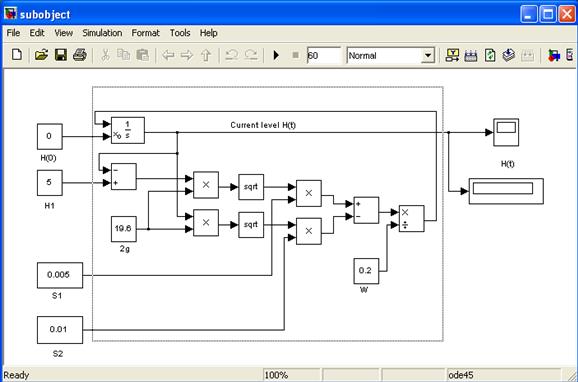Open the Format menu

[x=146, y=33]
